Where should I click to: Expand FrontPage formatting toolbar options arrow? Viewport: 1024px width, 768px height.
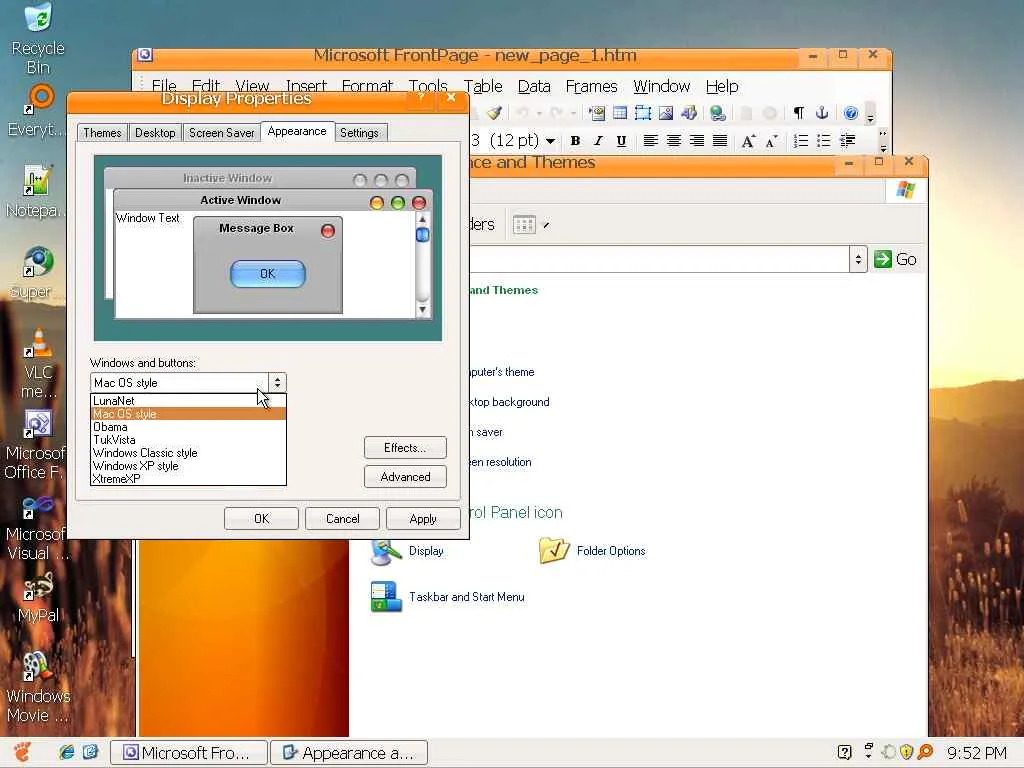[883, 141]
